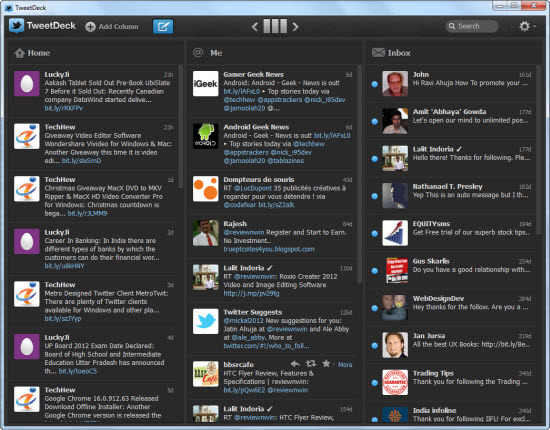
Task: Click the @techhew mention in Gamer Geek News
Action: click(239, 100)
